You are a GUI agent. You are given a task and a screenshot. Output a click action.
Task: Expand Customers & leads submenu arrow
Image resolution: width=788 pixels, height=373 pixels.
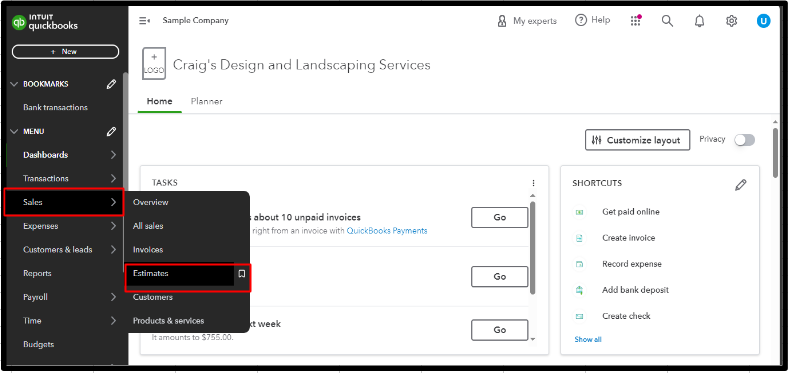[113, 250]
